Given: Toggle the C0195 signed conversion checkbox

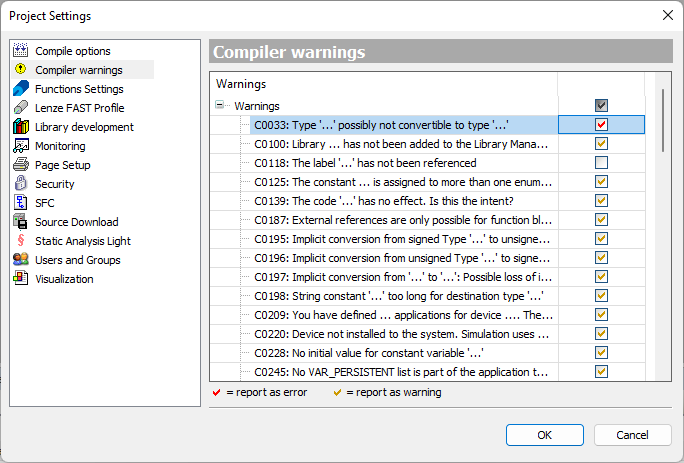Looking at the screenshot, I should point(601,238).
